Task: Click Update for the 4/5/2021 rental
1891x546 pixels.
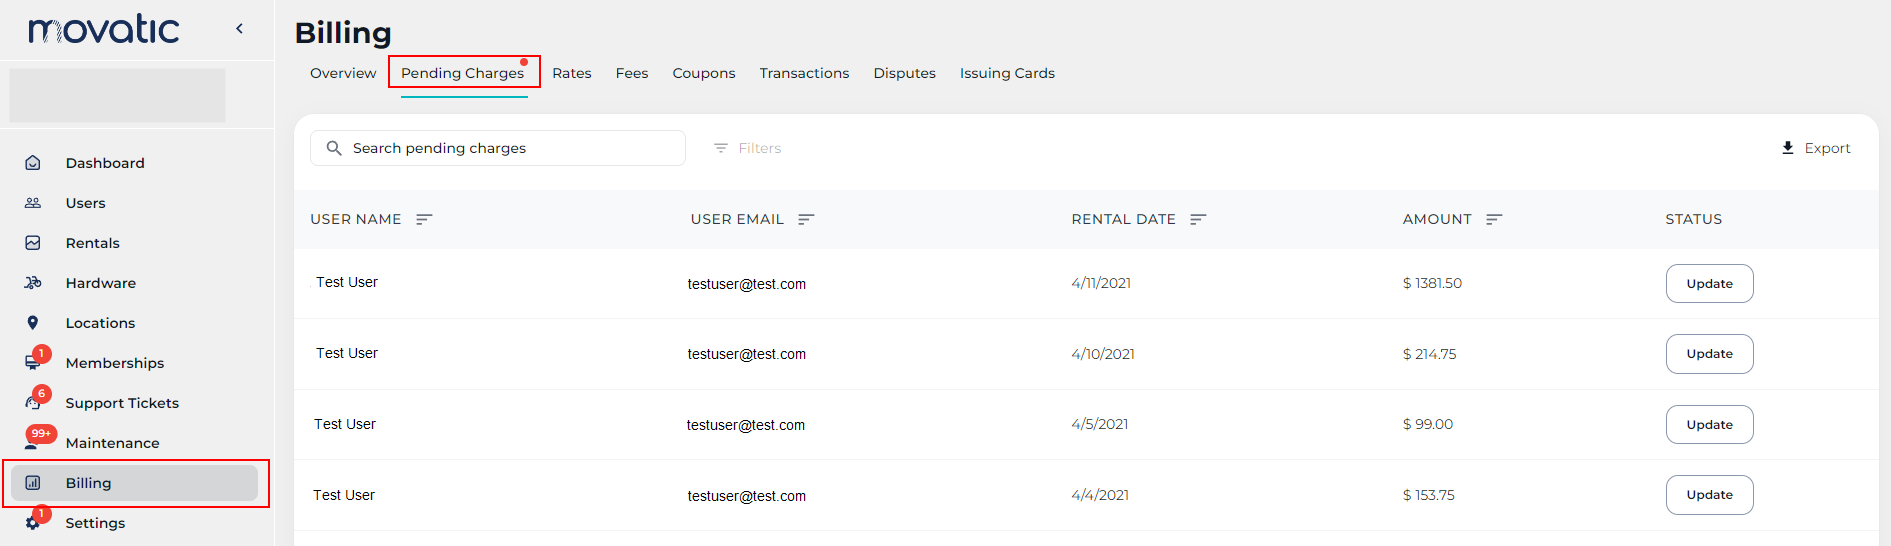Action: tap(1709, 425)
